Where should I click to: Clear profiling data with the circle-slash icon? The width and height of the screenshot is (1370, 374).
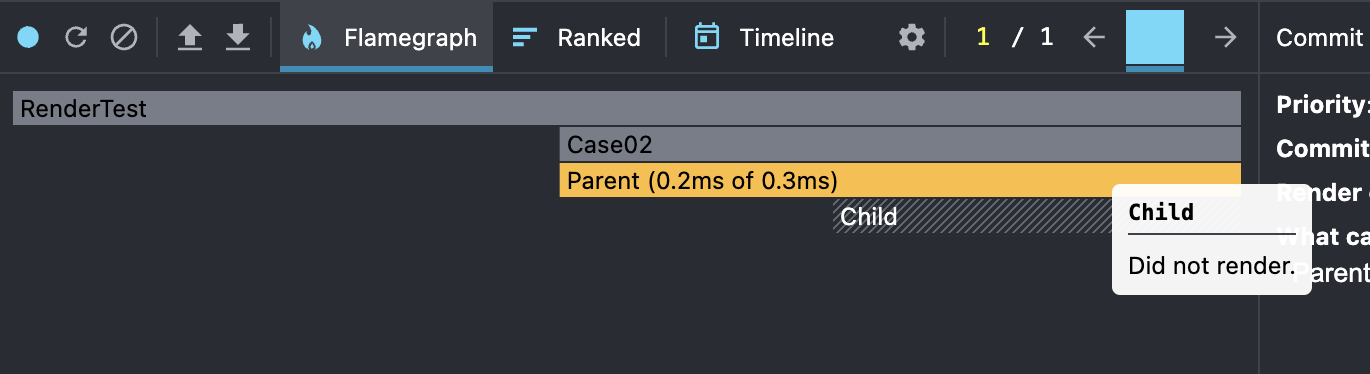(x=123, y=38)
